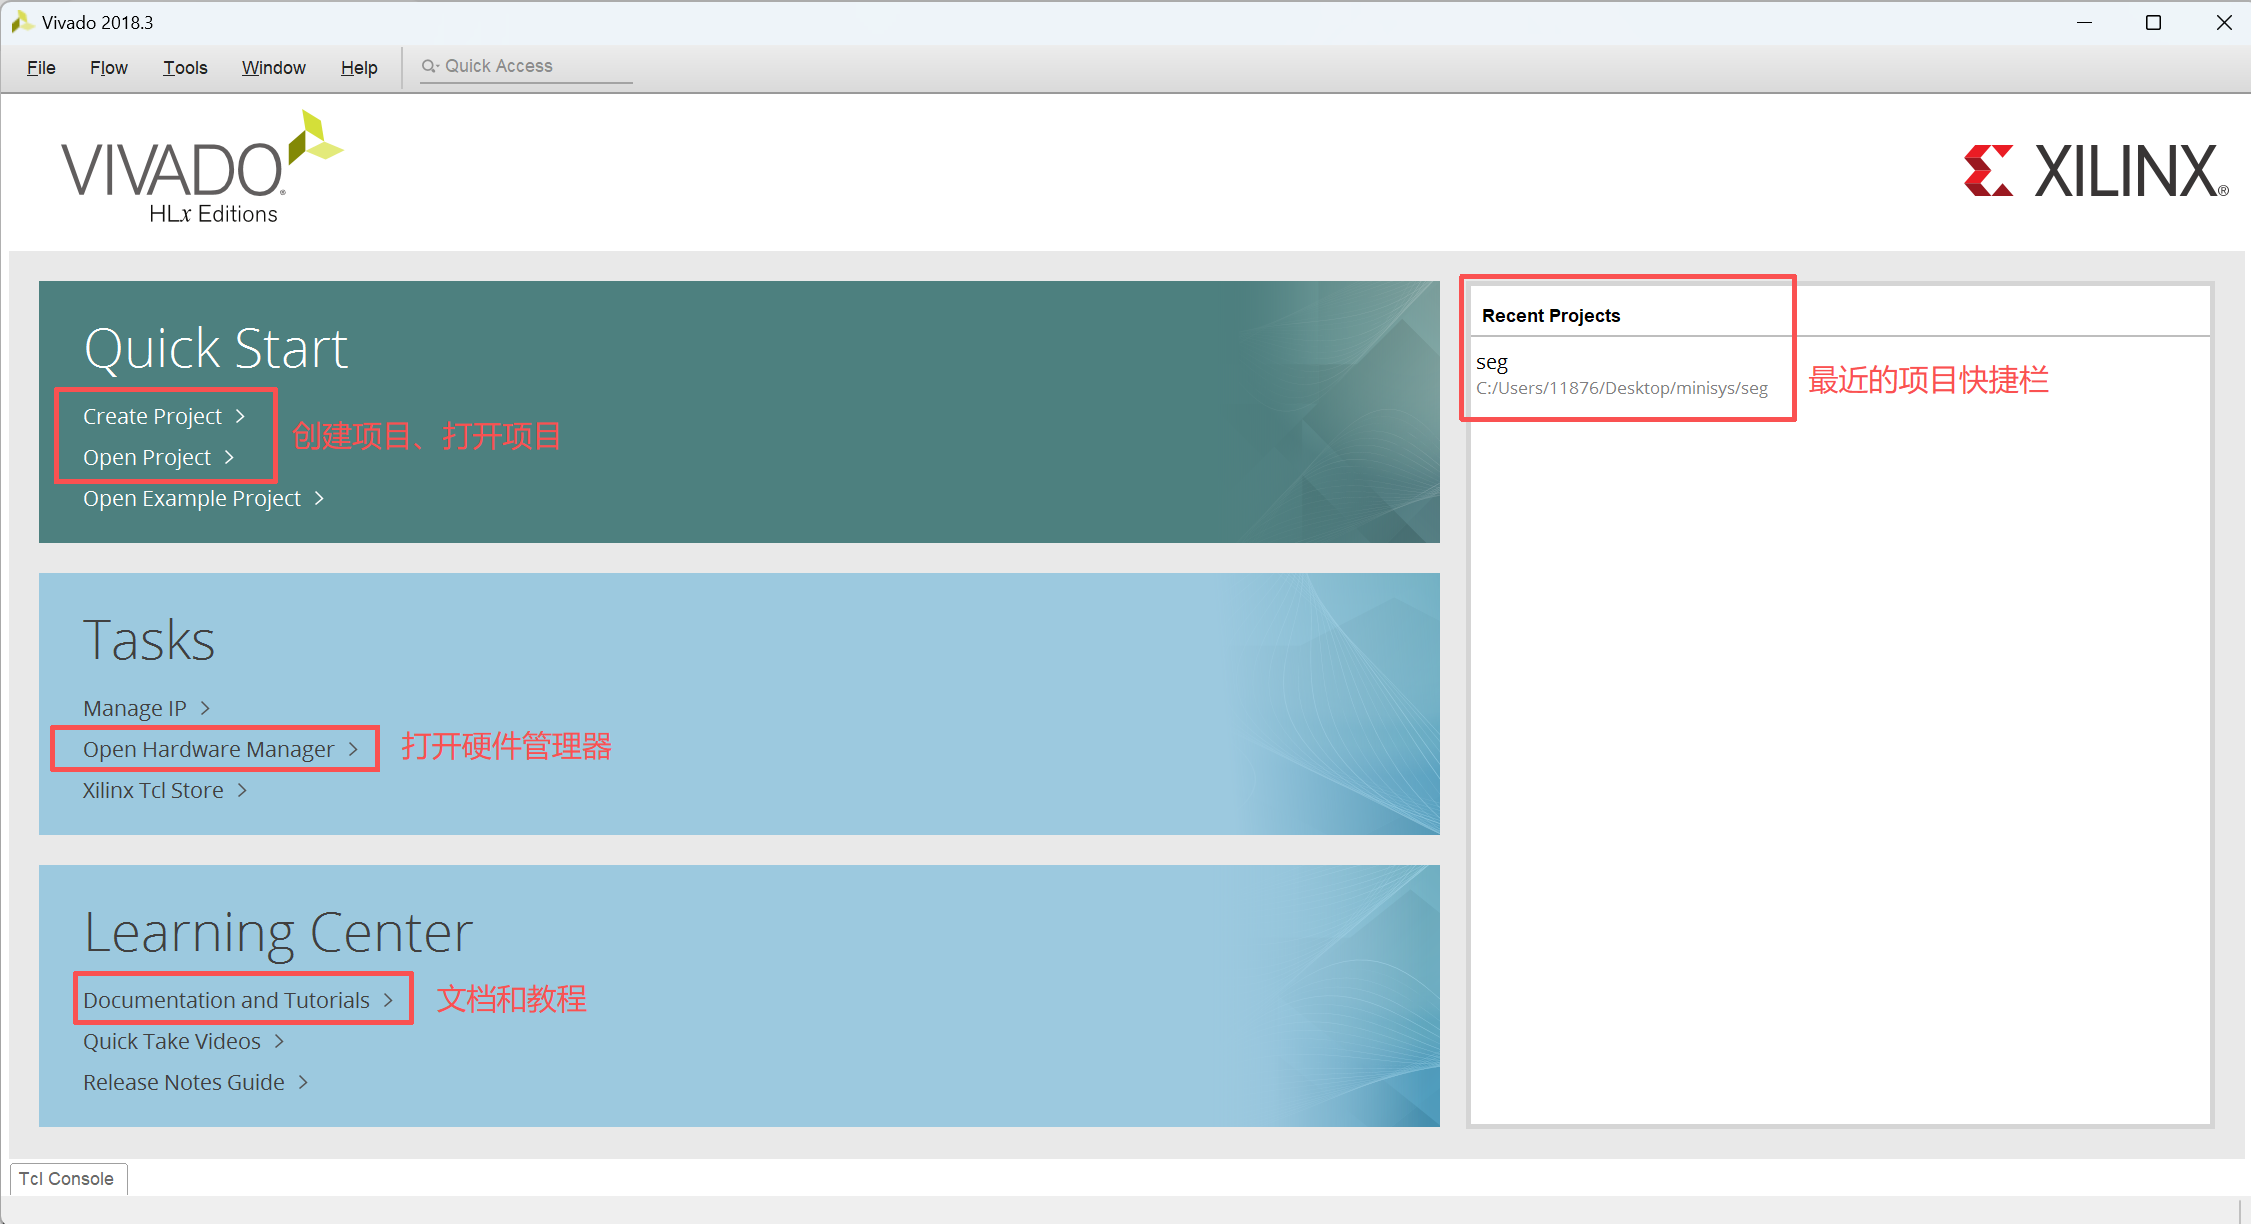
Task: Switch to the Tcl Console tab
Action: tap(67, 1178)
